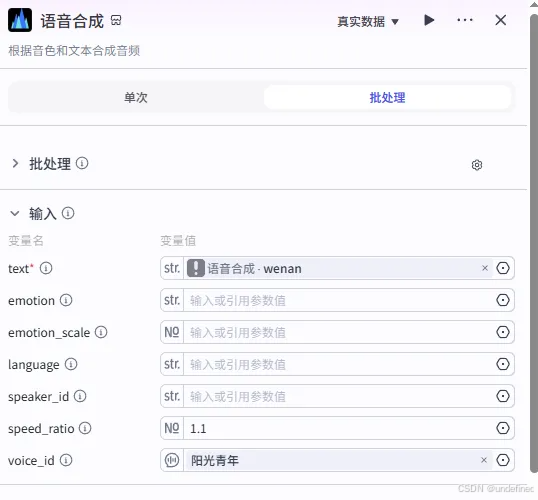Viewport: 538px width, 500px height.
Task: Click the 阳光青年 voice value
Action: click(x=215, y=460)
